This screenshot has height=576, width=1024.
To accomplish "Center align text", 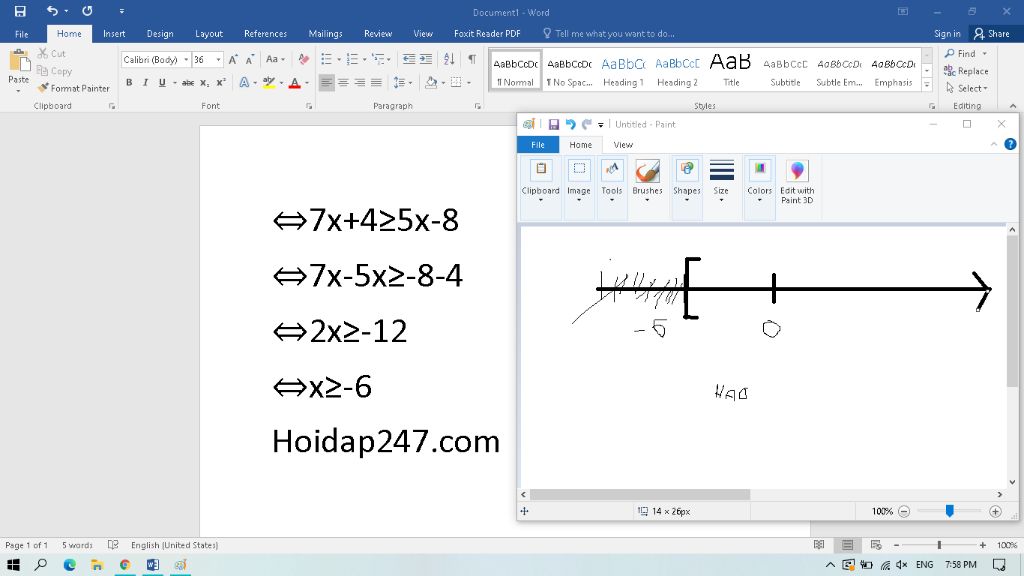I will [x=343, y=82].
